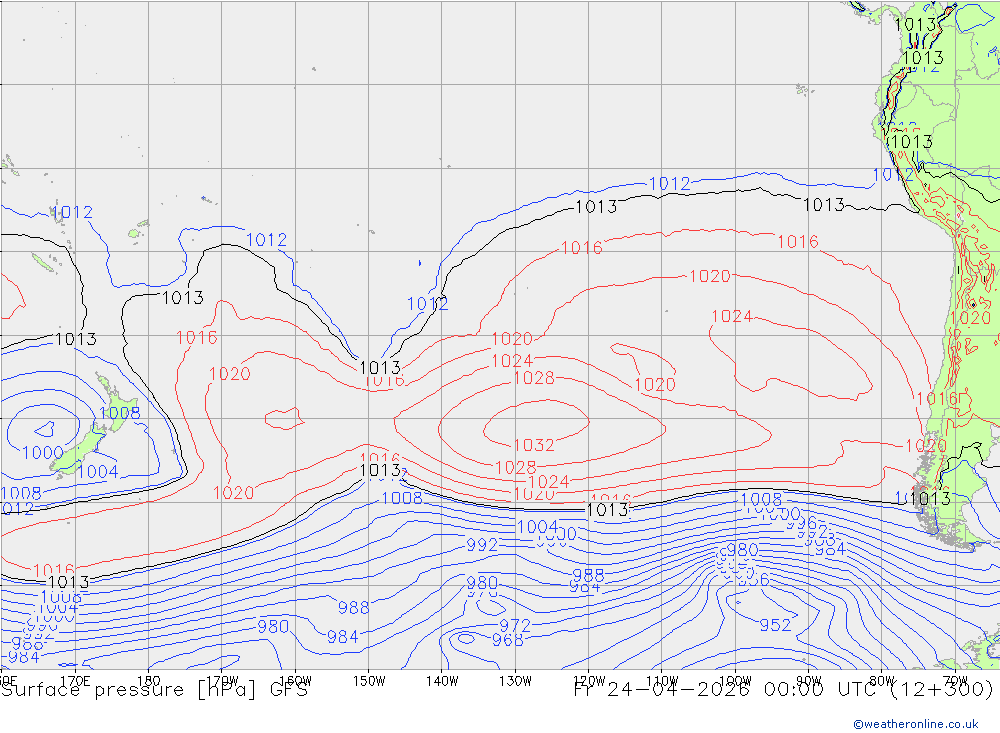Select the 130W longitude axis label
The width and height of the screenshot is (1000, 733).
[514, 680]
